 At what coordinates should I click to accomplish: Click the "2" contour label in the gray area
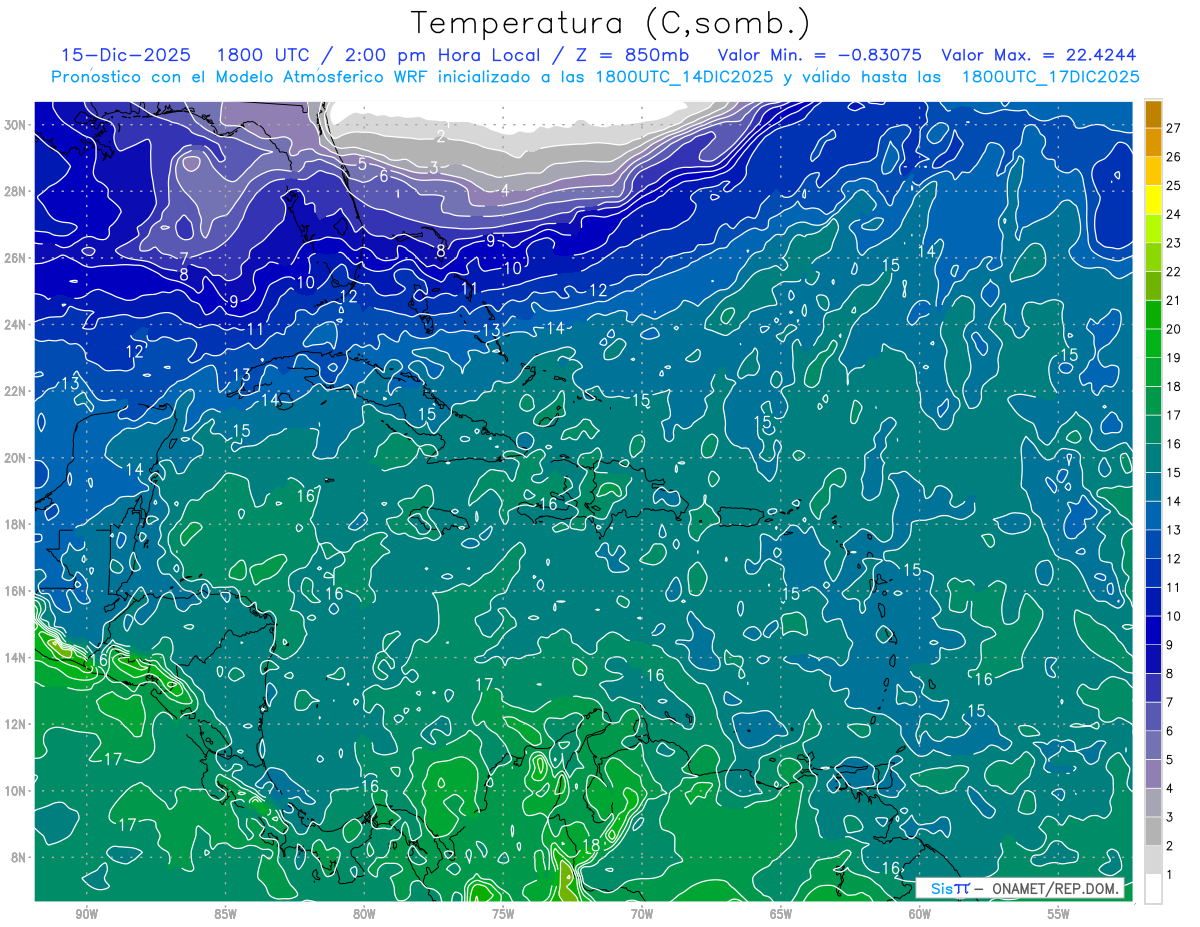coord(441,136)
